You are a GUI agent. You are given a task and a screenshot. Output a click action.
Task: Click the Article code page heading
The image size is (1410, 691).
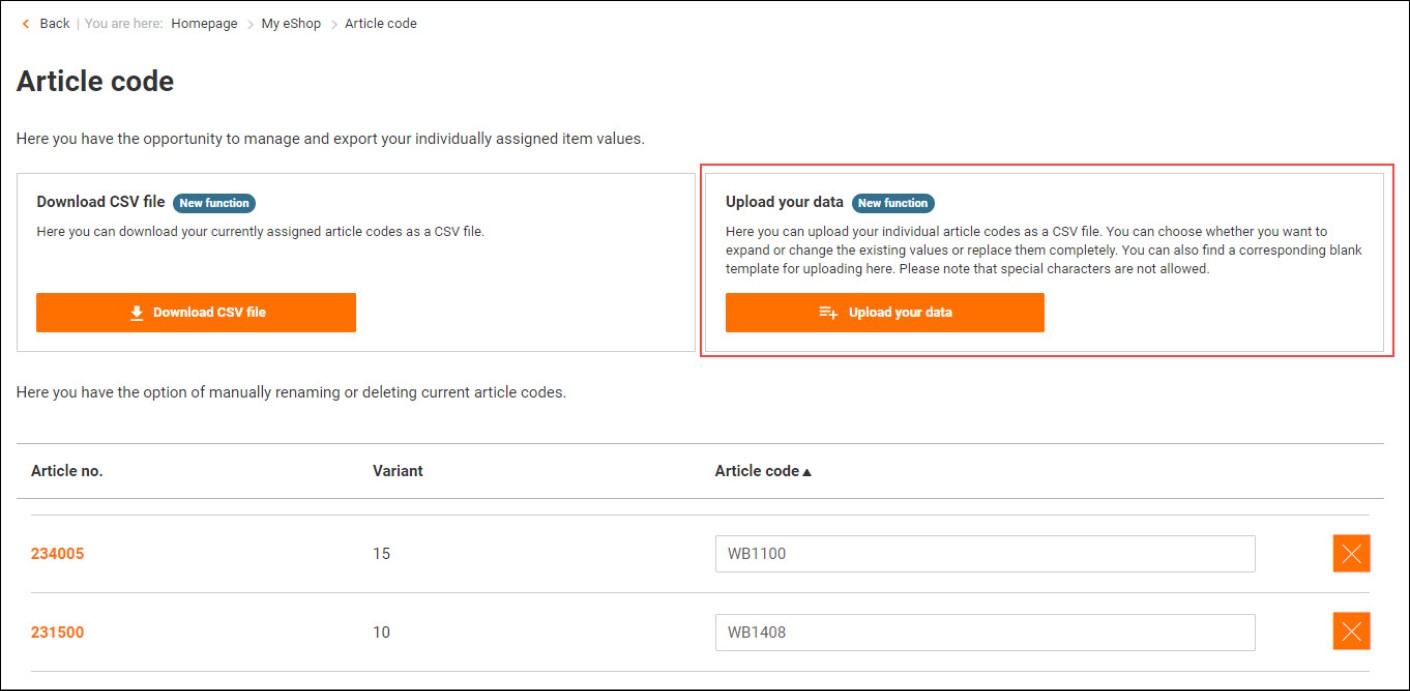[x=95, y=81]
